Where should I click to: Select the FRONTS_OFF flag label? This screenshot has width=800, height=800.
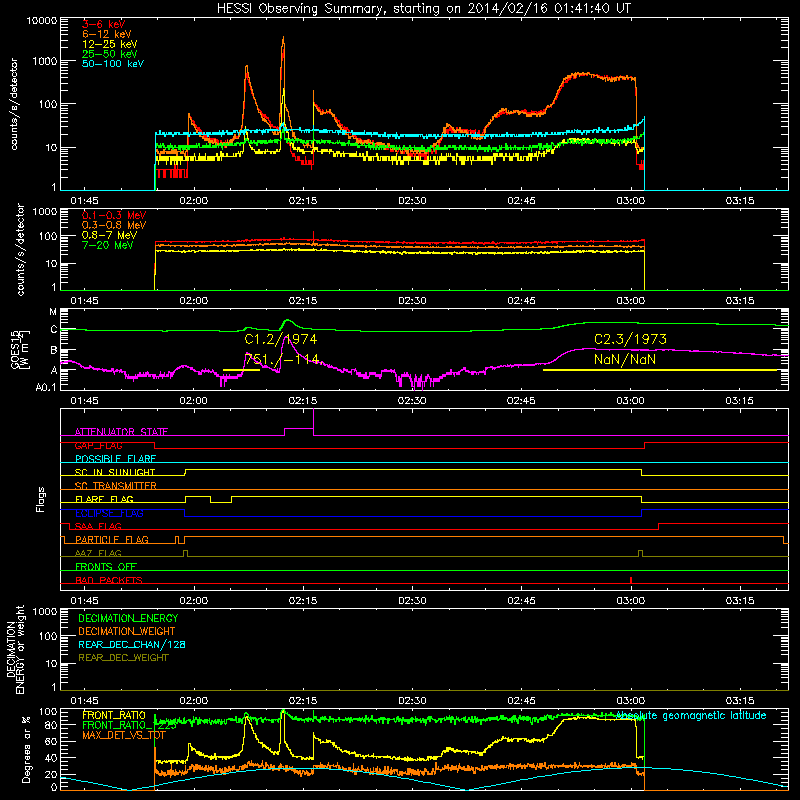[x=106, y=566]
